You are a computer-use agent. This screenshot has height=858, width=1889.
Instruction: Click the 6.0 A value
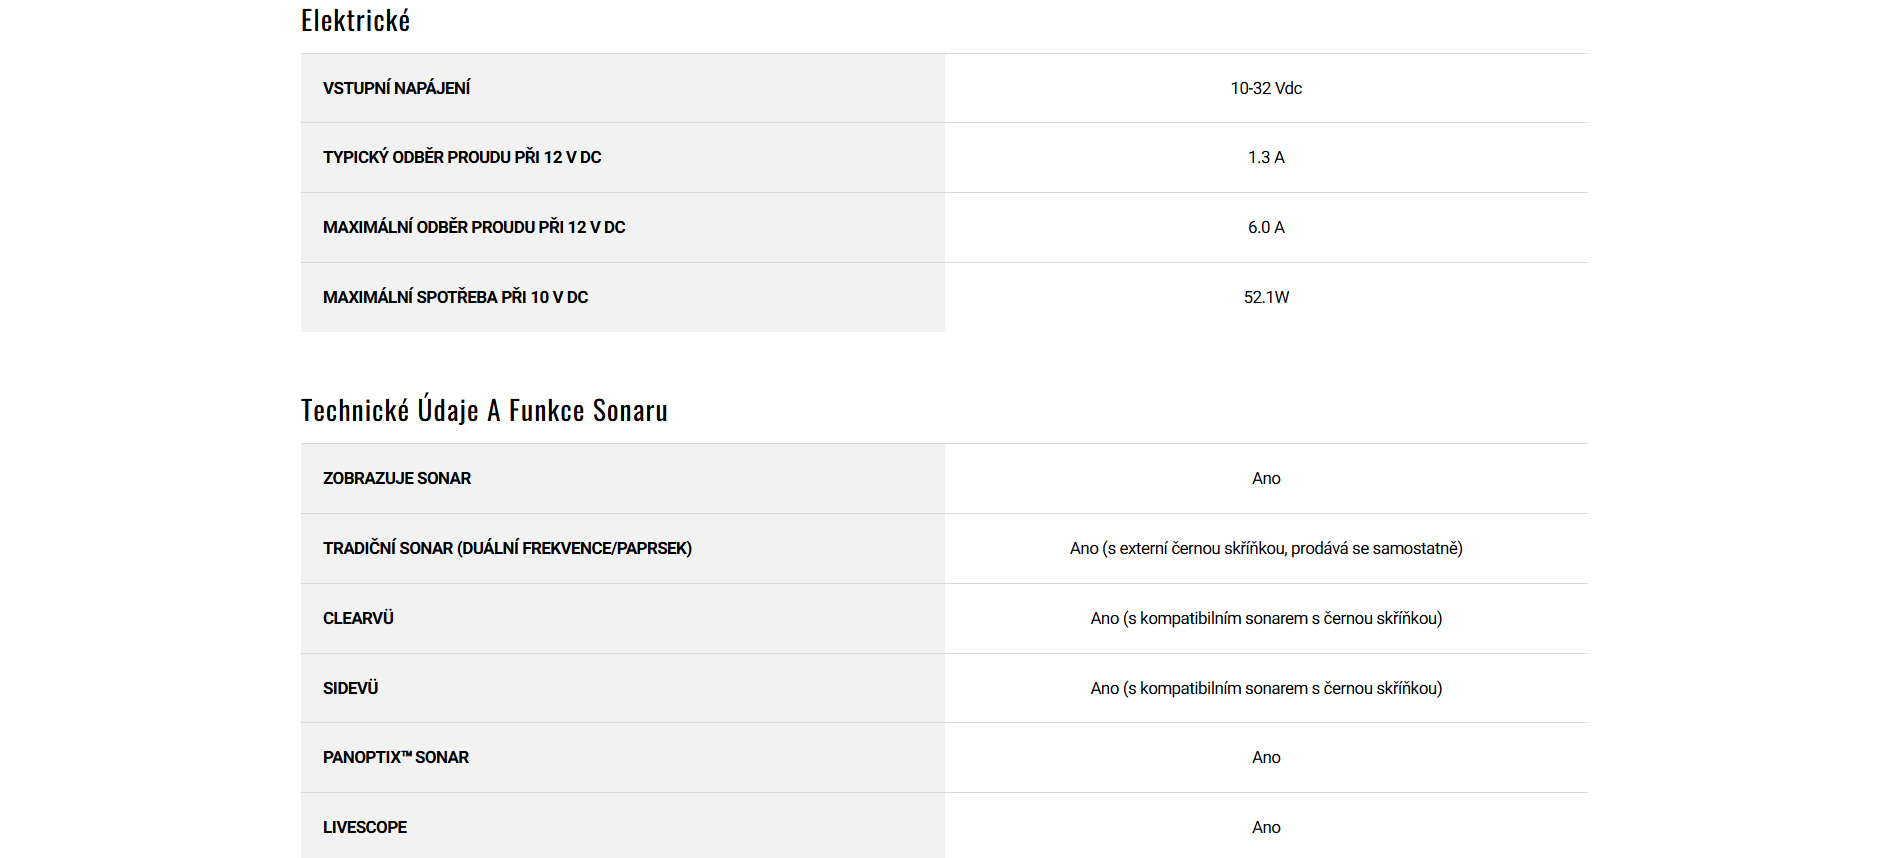tap(1266, 227)
